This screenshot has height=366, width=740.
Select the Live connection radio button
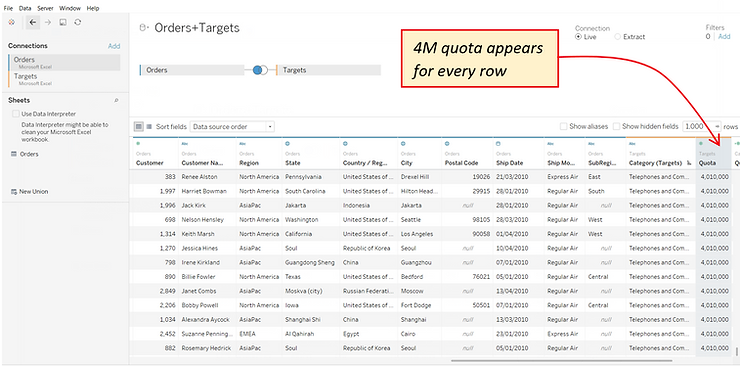578,37
